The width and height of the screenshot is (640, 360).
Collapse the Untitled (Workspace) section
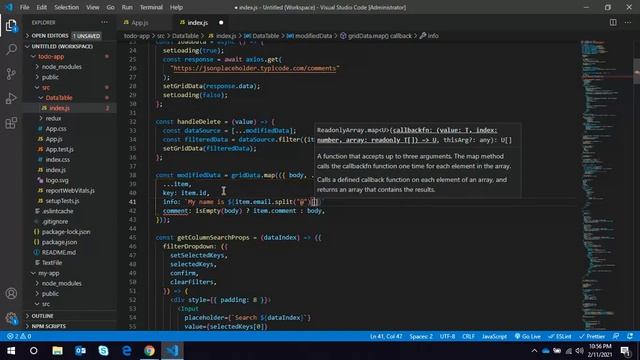pos(69,47)
